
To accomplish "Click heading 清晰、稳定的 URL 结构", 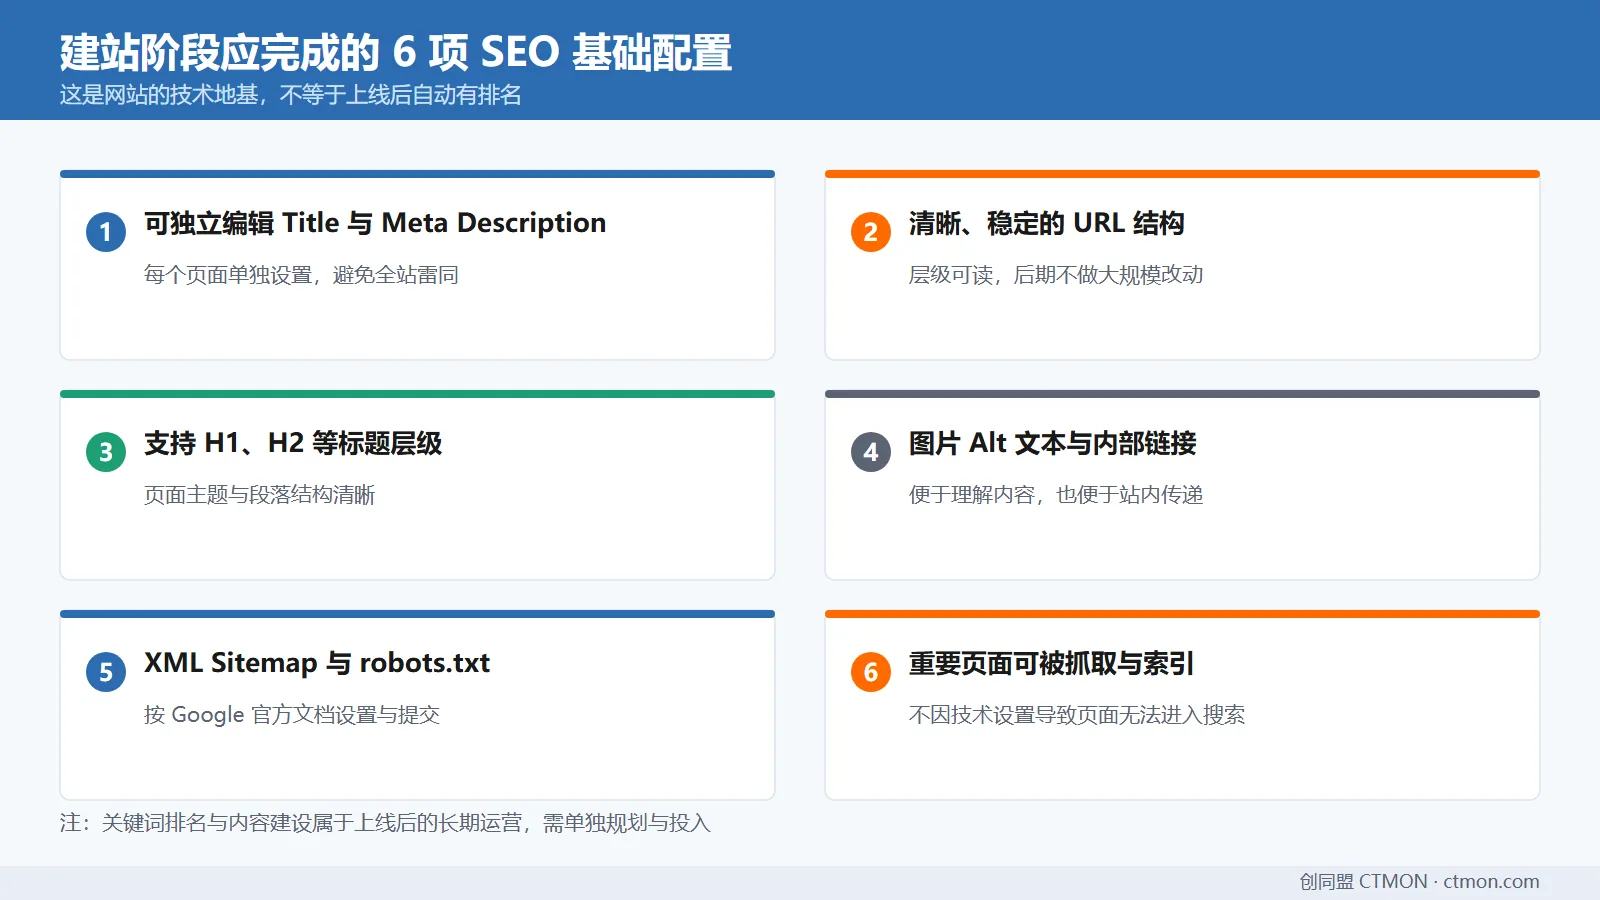I will point(1047,223).
